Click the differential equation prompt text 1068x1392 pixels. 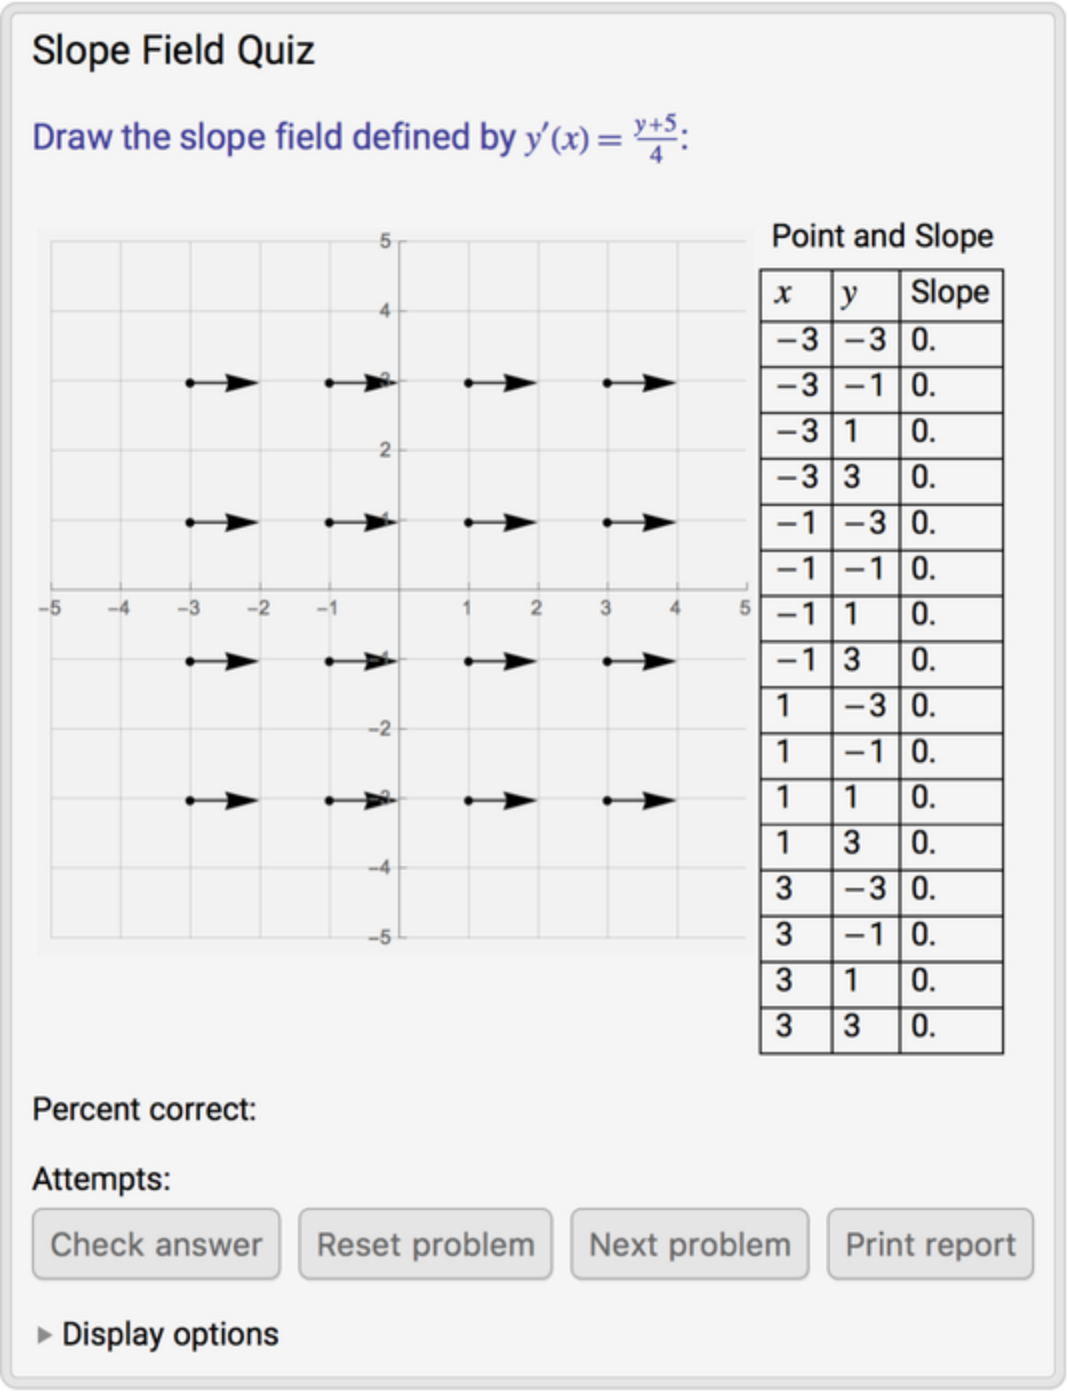(x=360, y=138)
